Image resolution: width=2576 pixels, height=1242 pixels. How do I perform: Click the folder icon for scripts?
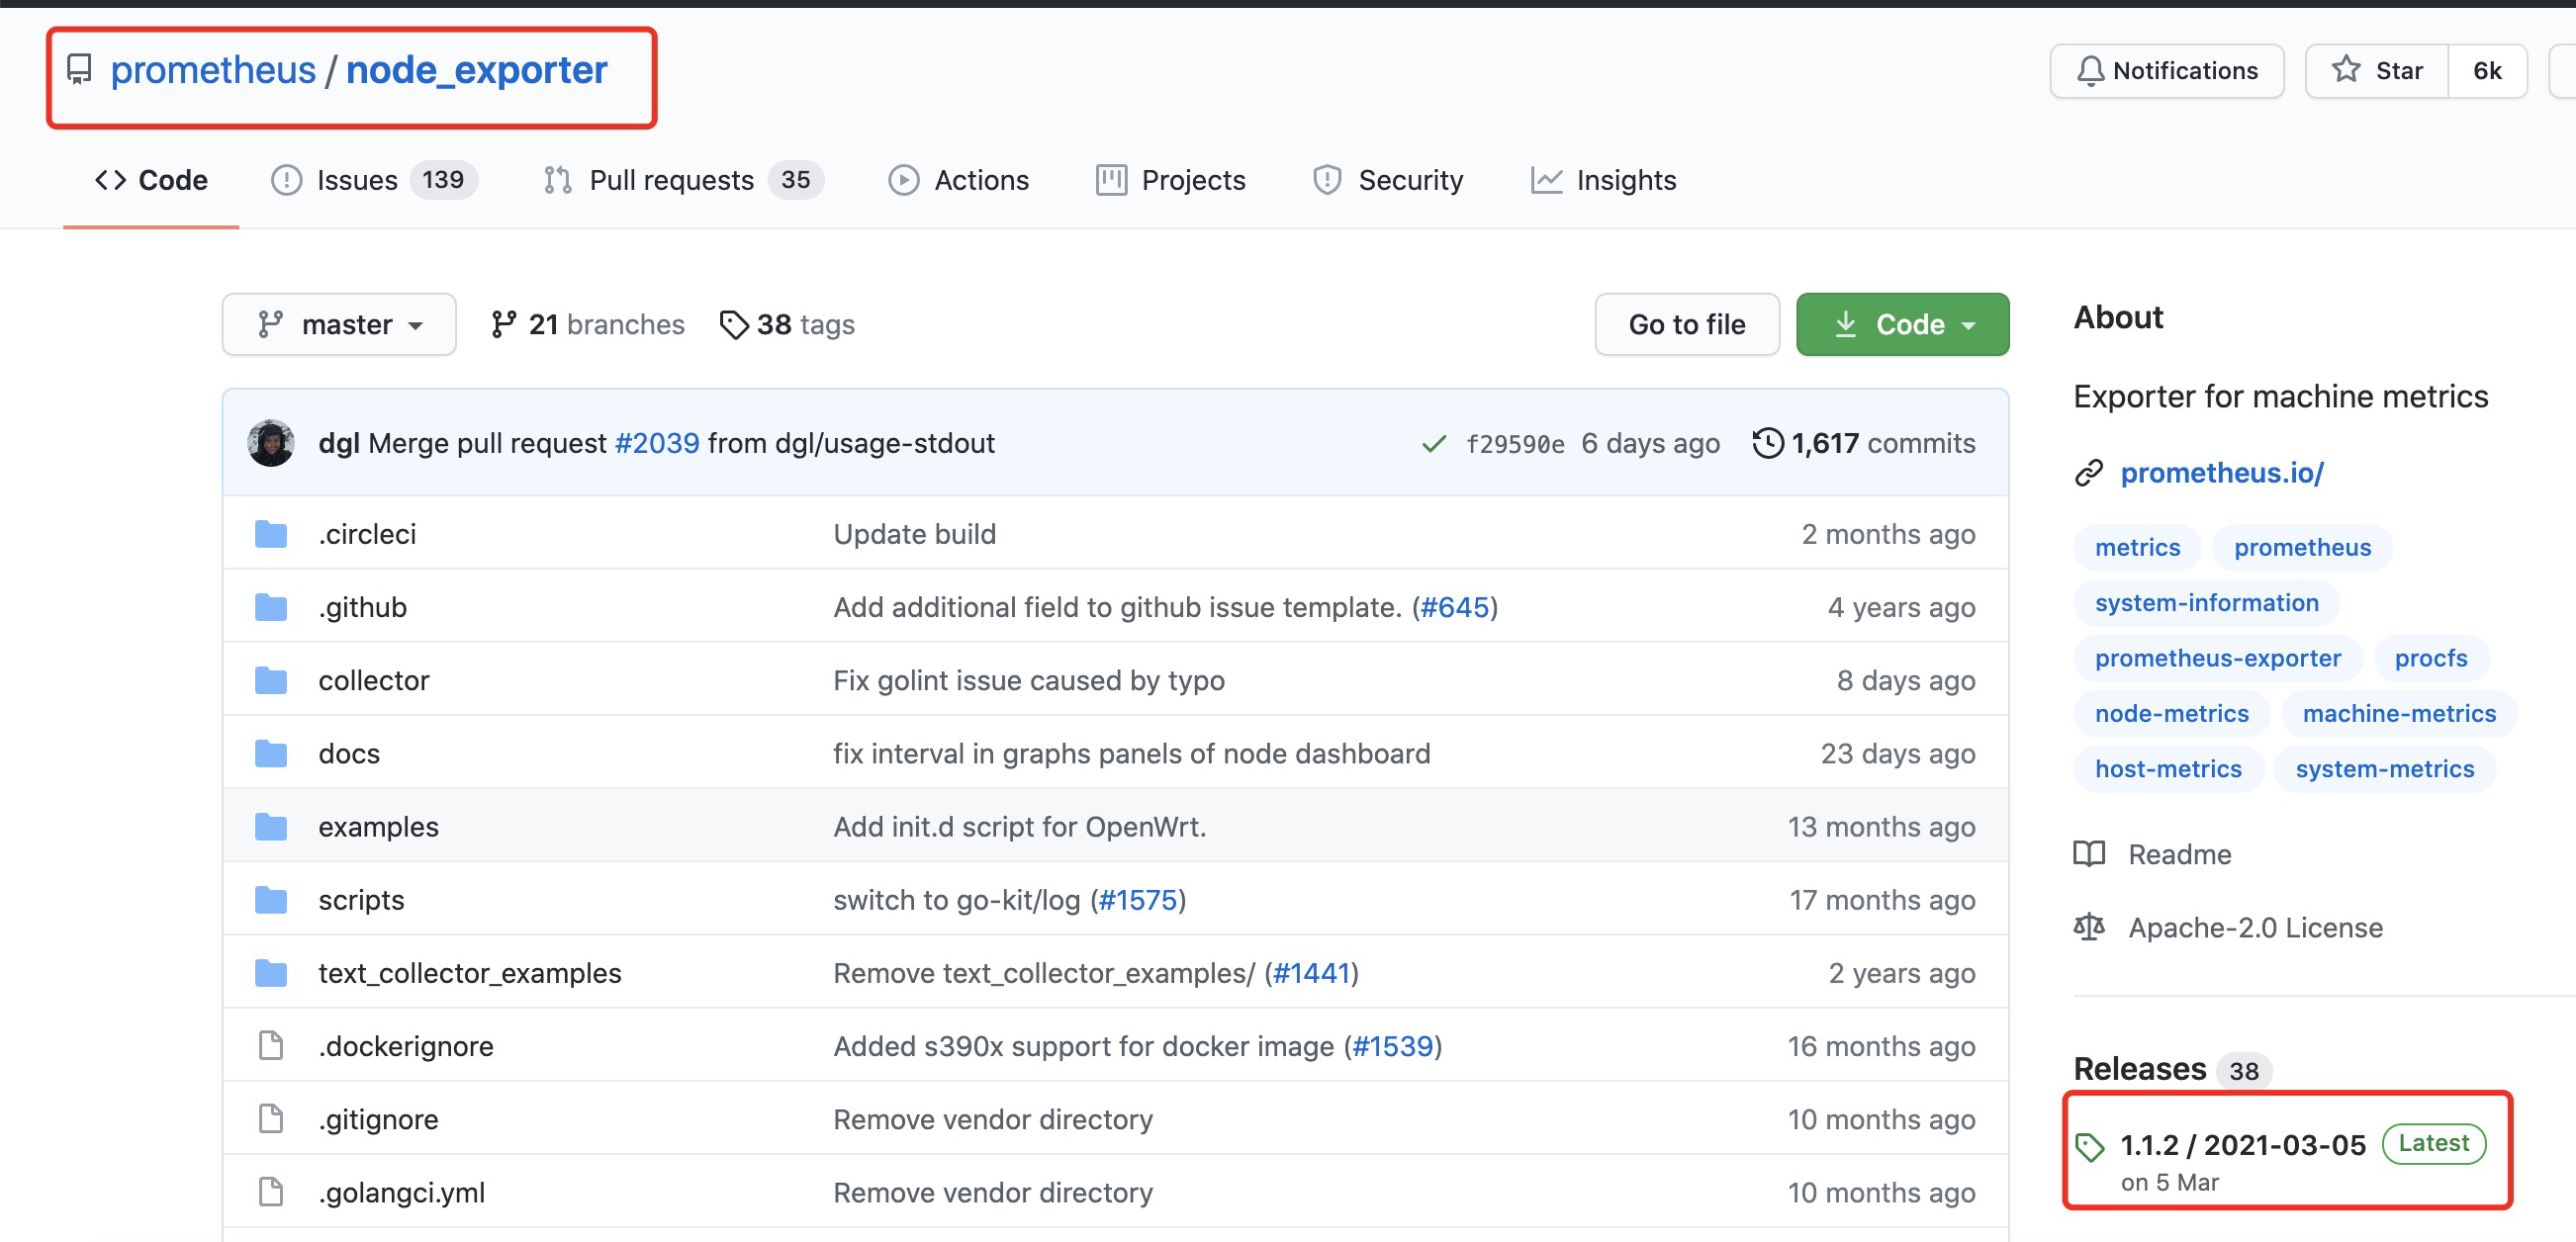(271, 900)
